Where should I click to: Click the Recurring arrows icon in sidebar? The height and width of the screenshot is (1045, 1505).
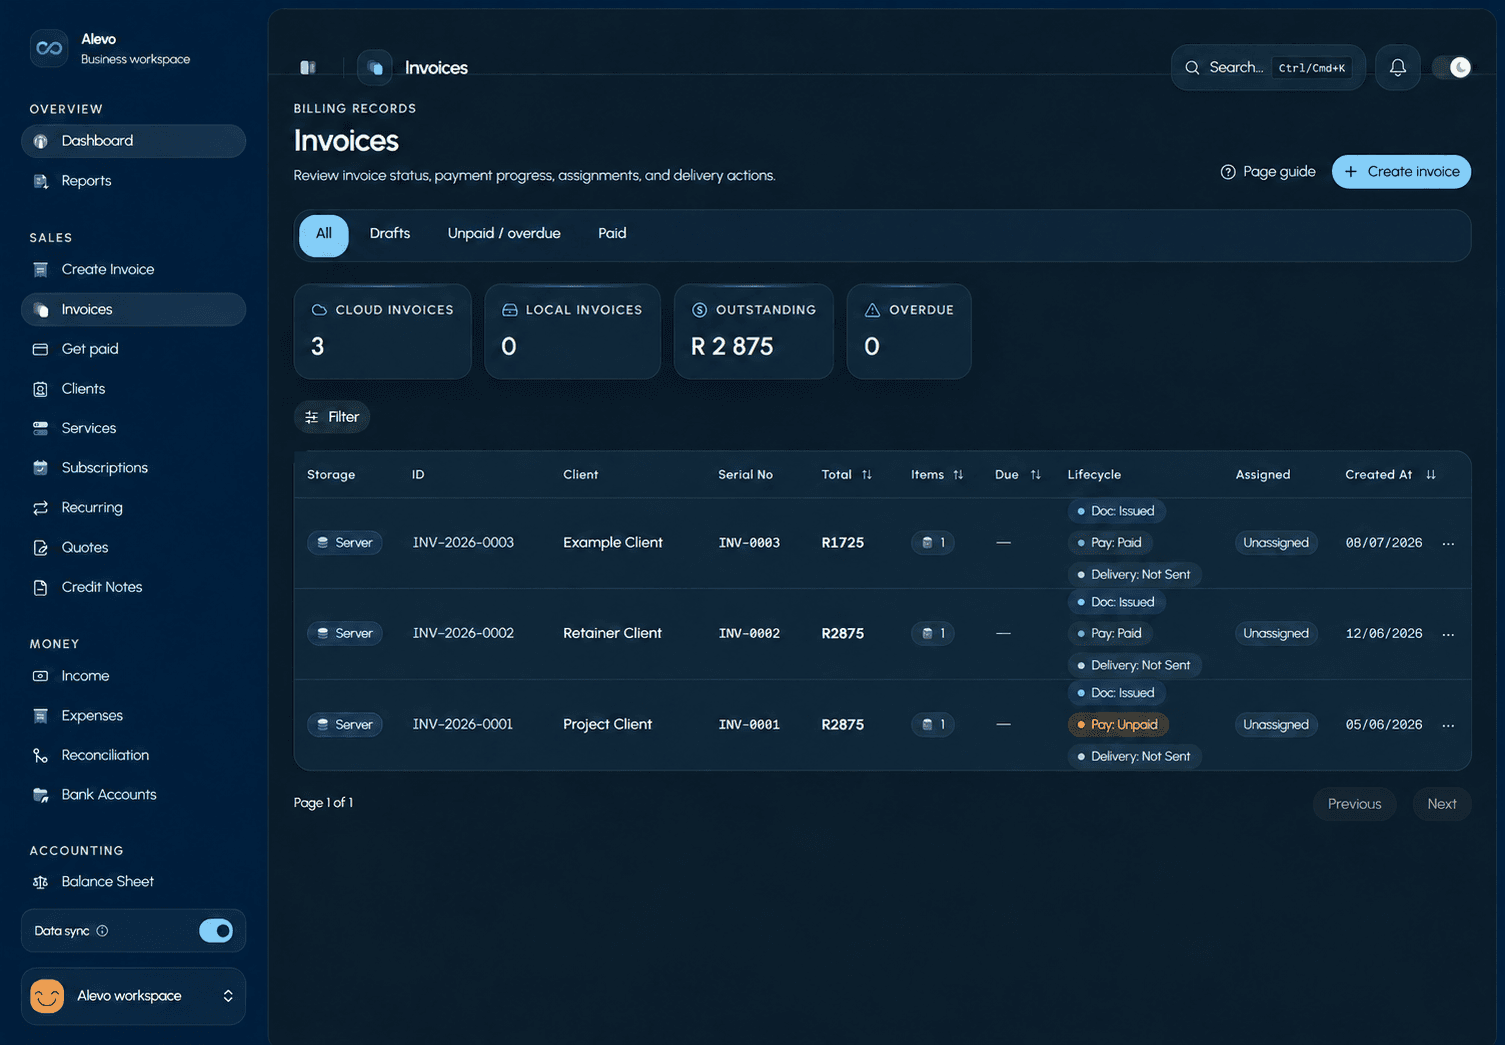tap(41, 508)
